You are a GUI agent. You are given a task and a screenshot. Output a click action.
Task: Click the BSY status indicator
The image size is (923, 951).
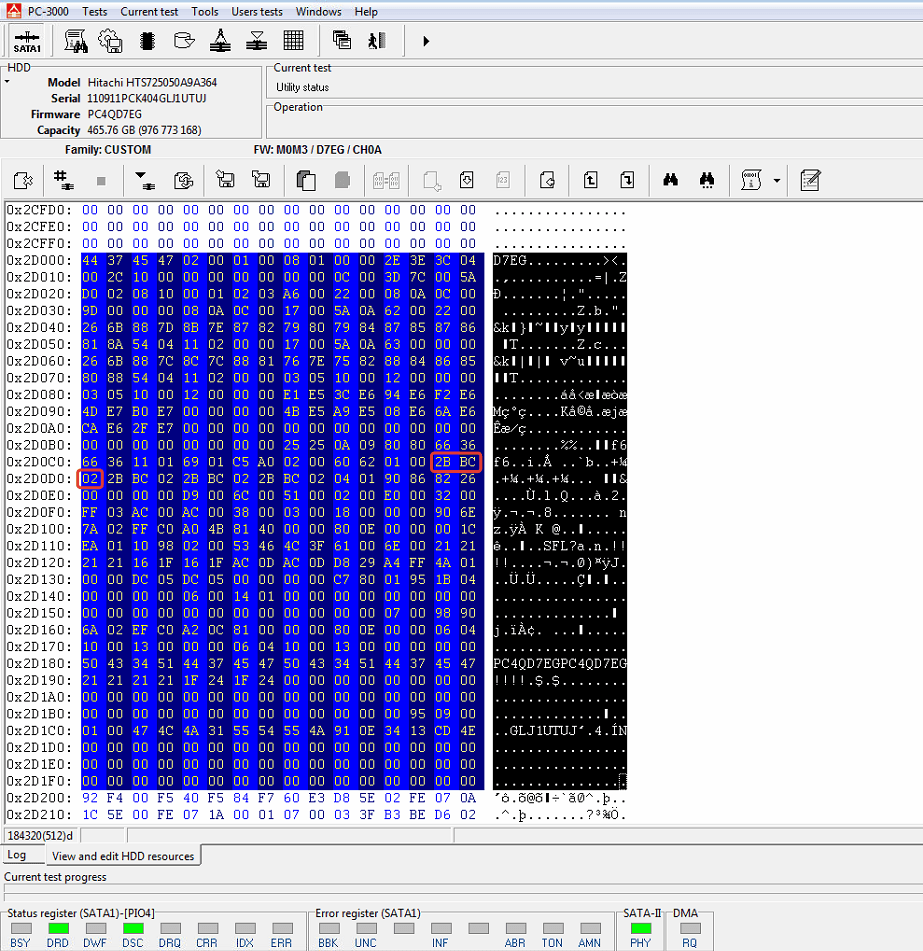[21, 928]
